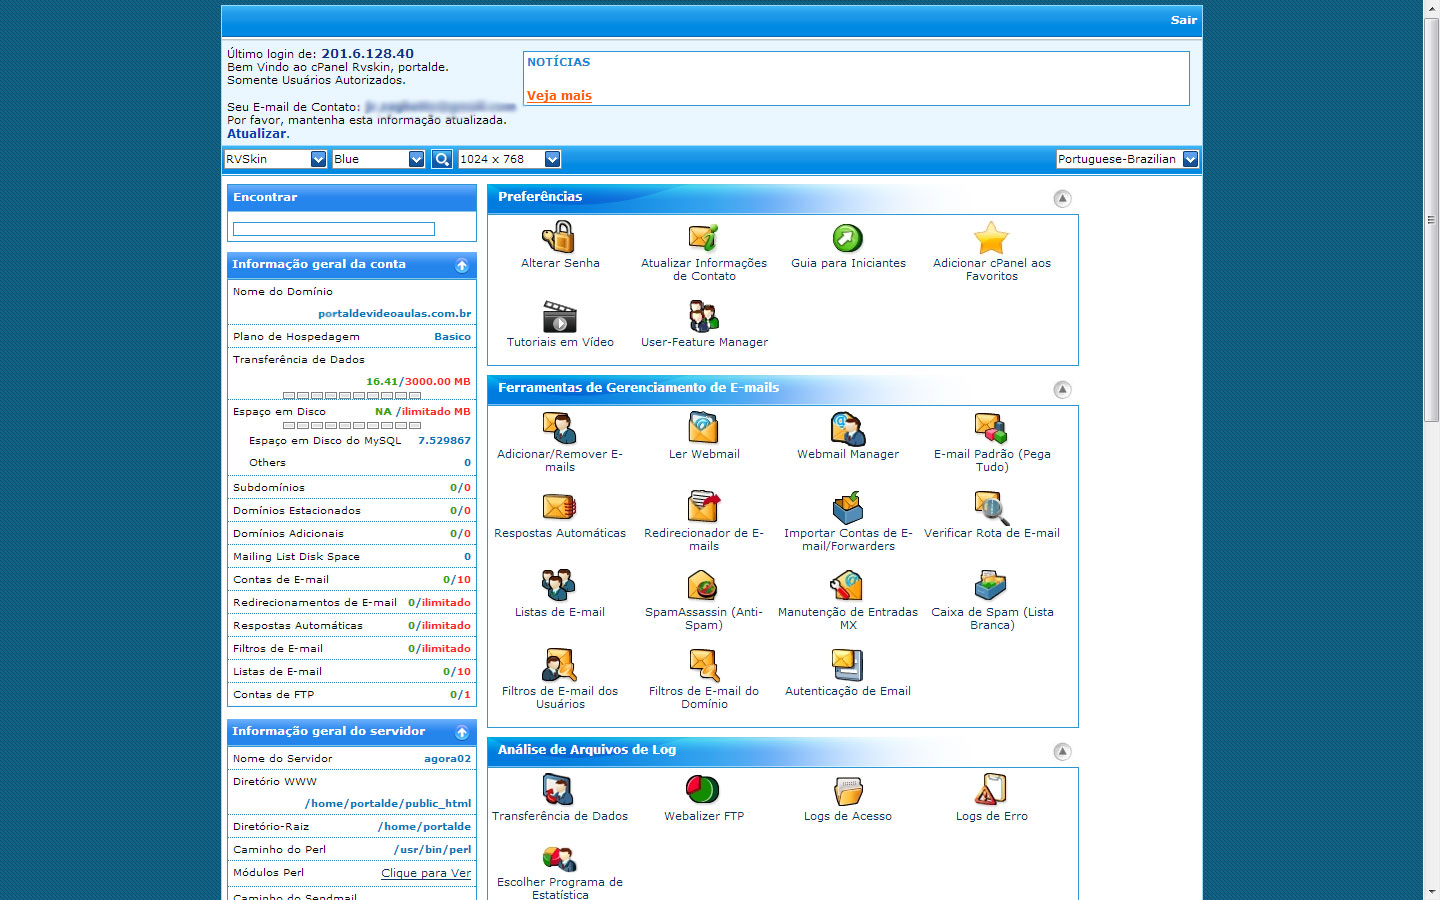
Task: Click the Clique para Ver Perl modules link
Action: coord(426,873)
